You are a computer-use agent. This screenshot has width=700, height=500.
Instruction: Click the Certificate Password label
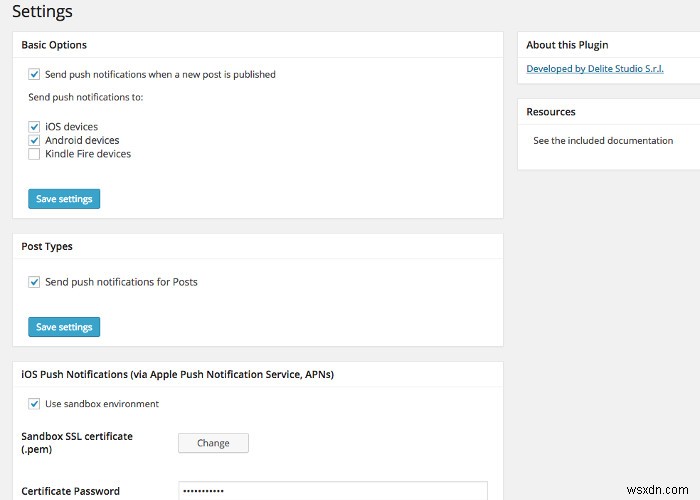[x=71, y=491]
